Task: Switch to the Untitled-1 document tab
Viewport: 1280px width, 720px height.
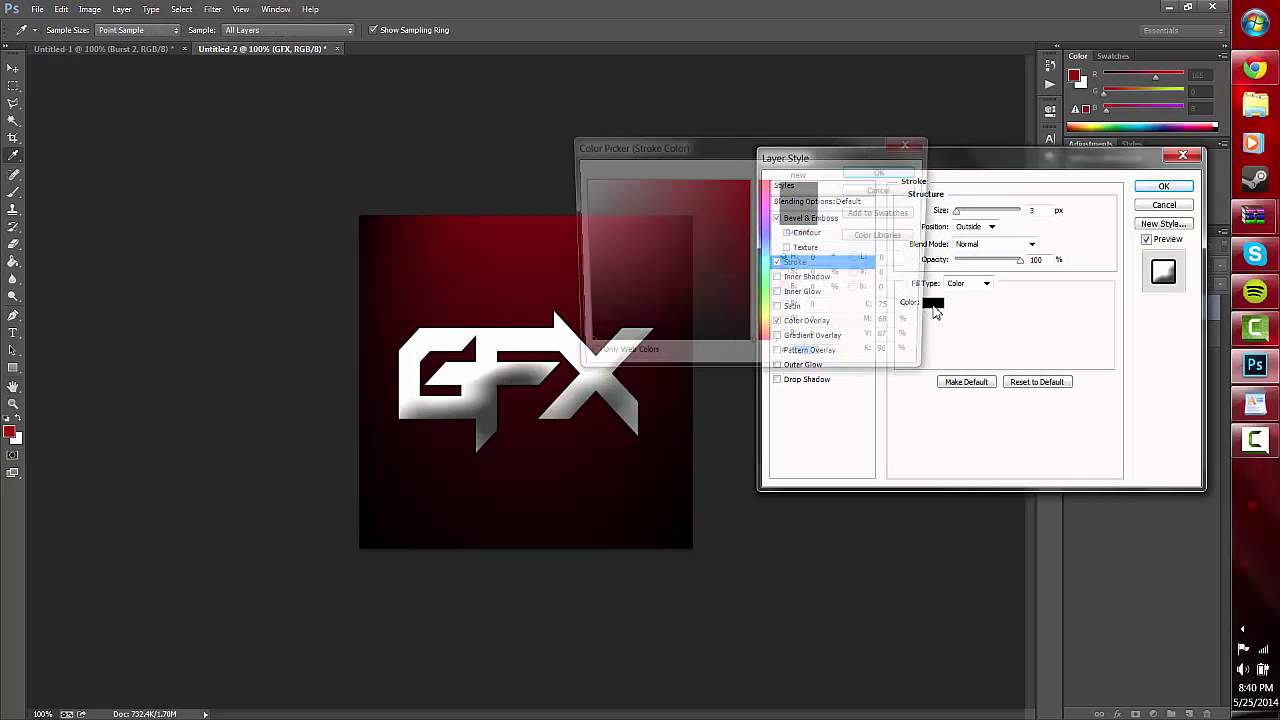Action: (x=103, y=49)
